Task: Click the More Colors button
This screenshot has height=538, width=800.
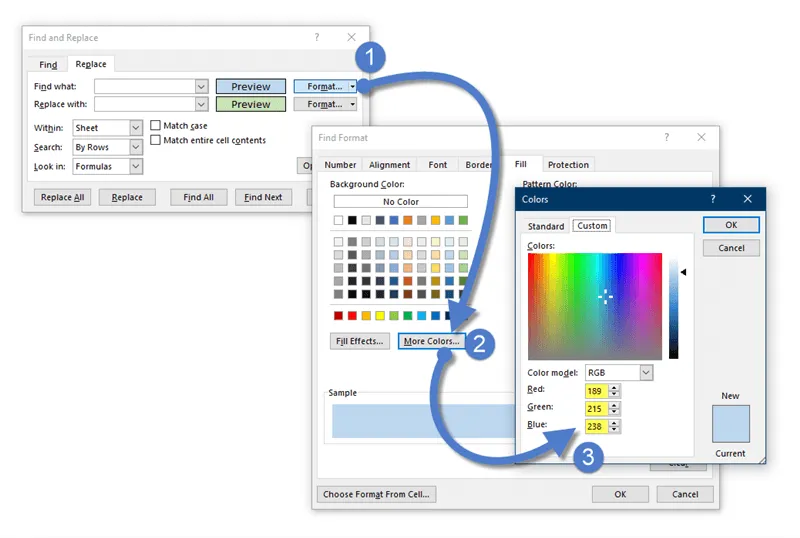Action: (431, 341)
